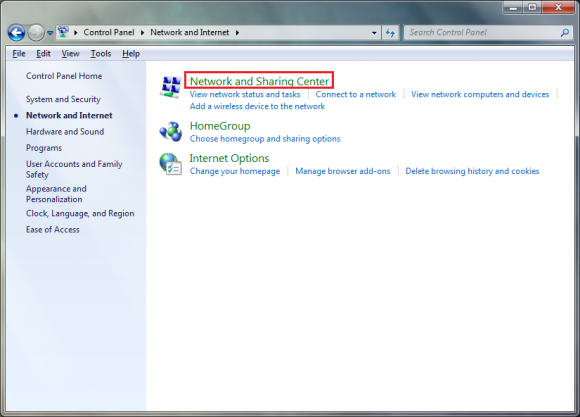
Task: Click the search magnifier icon
Action: 565,33
